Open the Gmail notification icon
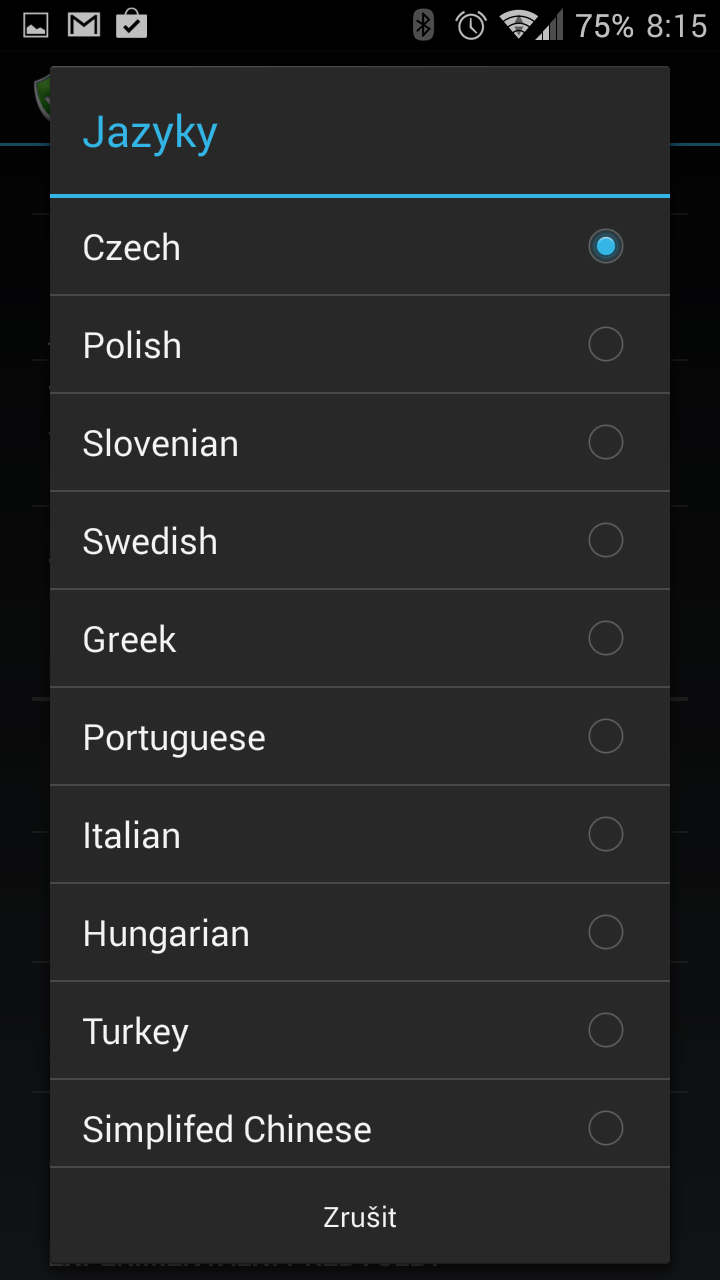The image size is (720, 1280). (x=84, y=25)
